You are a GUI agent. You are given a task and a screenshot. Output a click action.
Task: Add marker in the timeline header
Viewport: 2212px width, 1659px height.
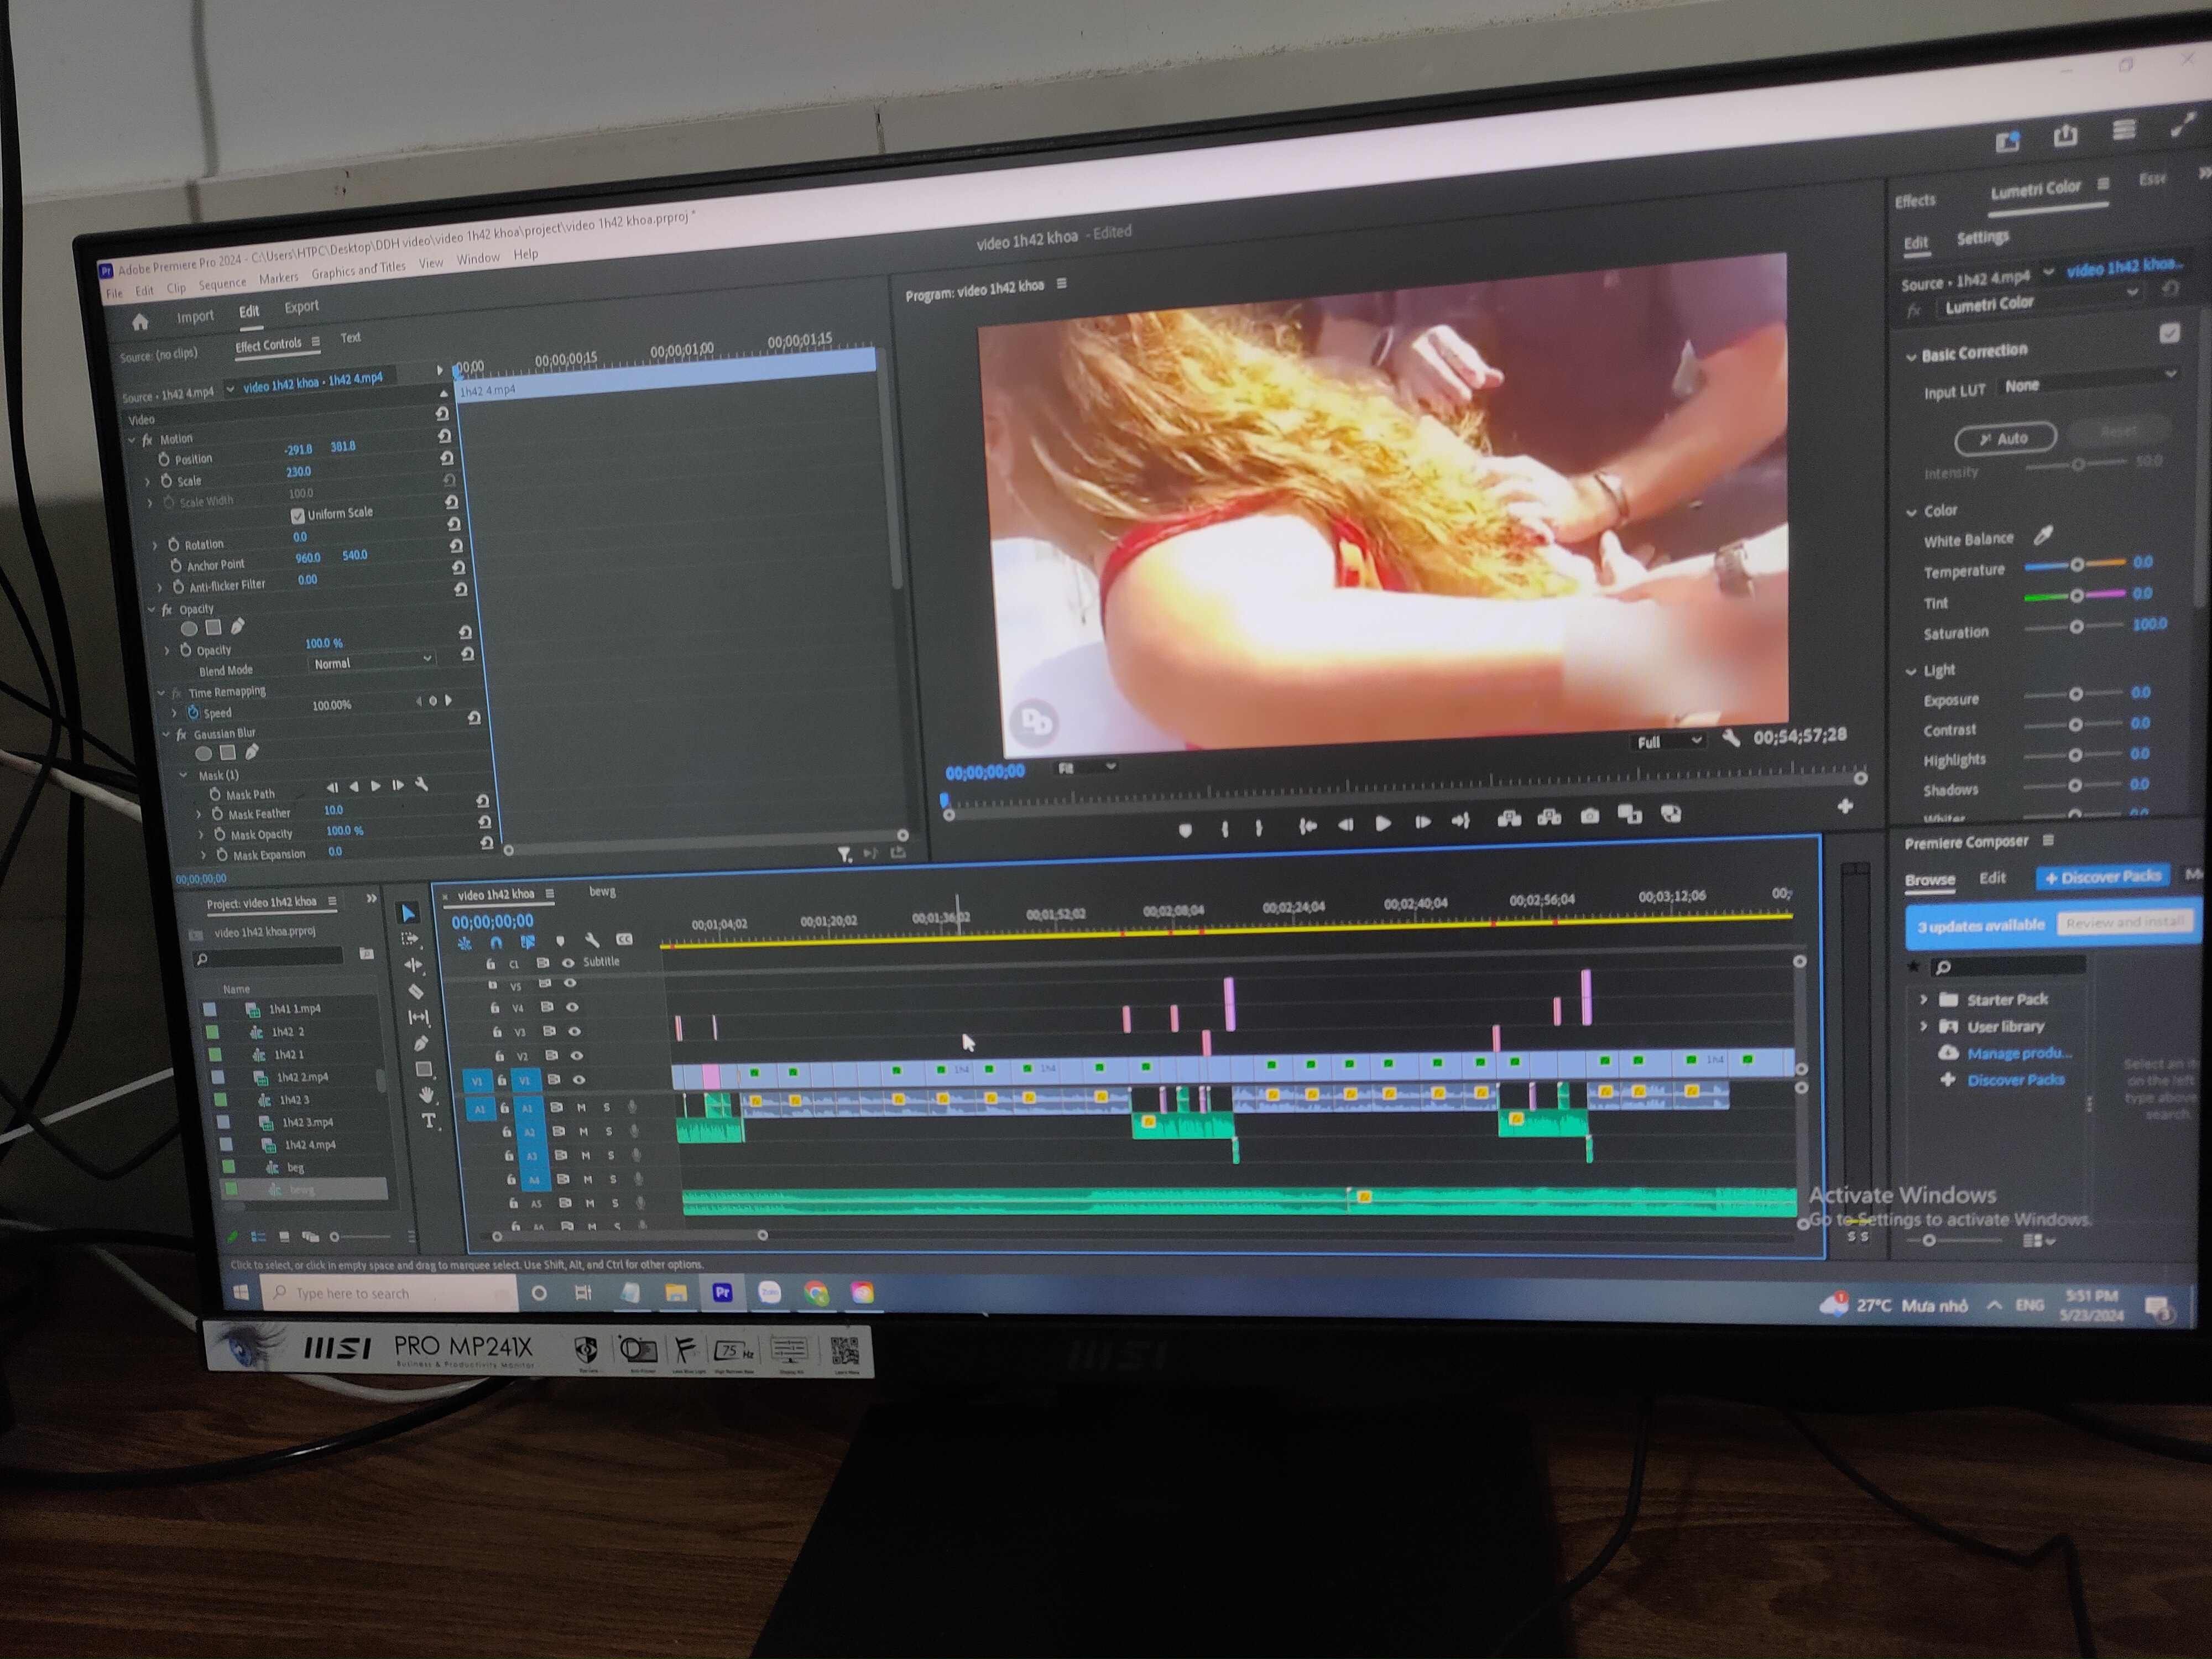point(560,941)
